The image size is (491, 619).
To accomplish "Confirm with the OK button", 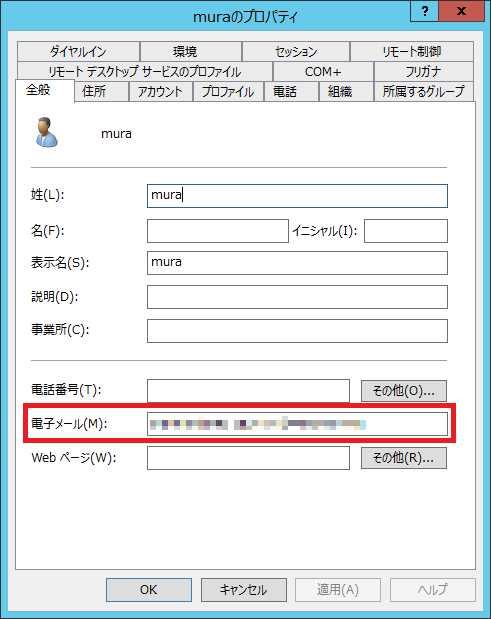I will (149, 590).
